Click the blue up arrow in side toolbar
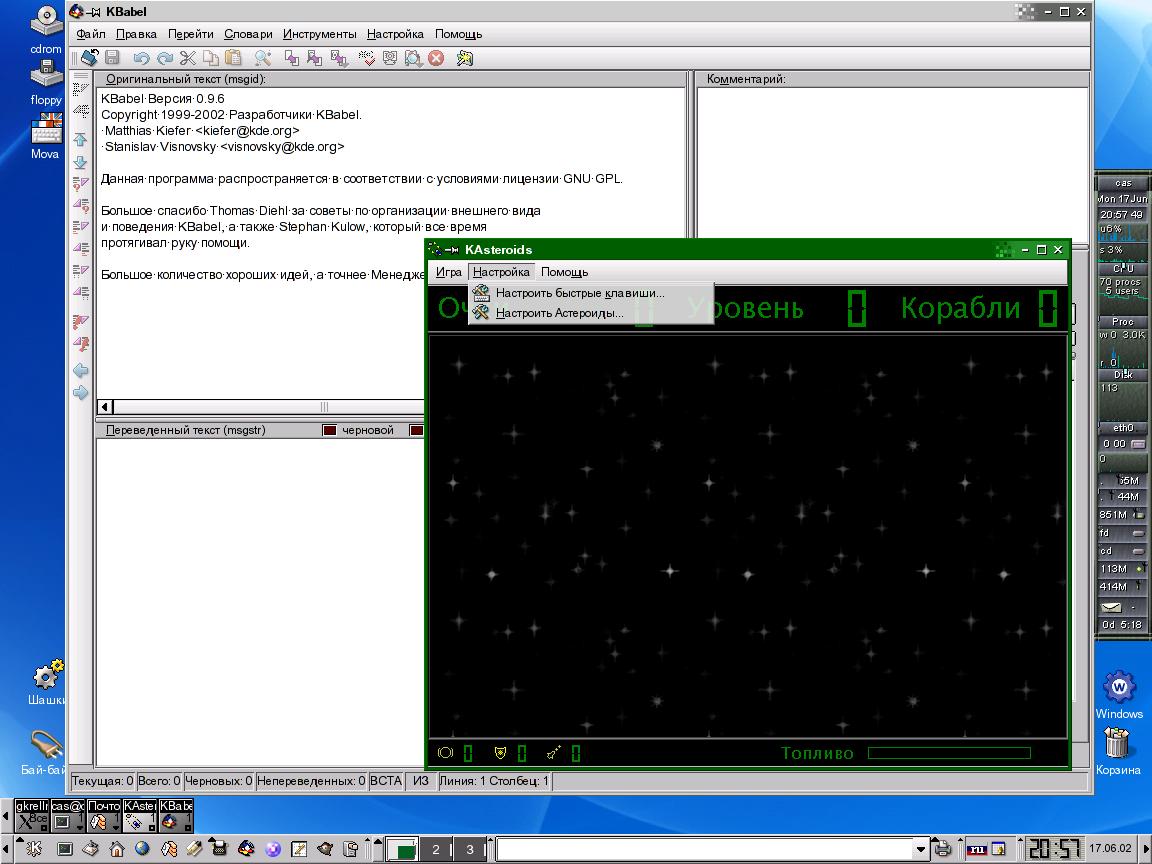This screenshot has width=1152, height=864. [x=81, y=140]
